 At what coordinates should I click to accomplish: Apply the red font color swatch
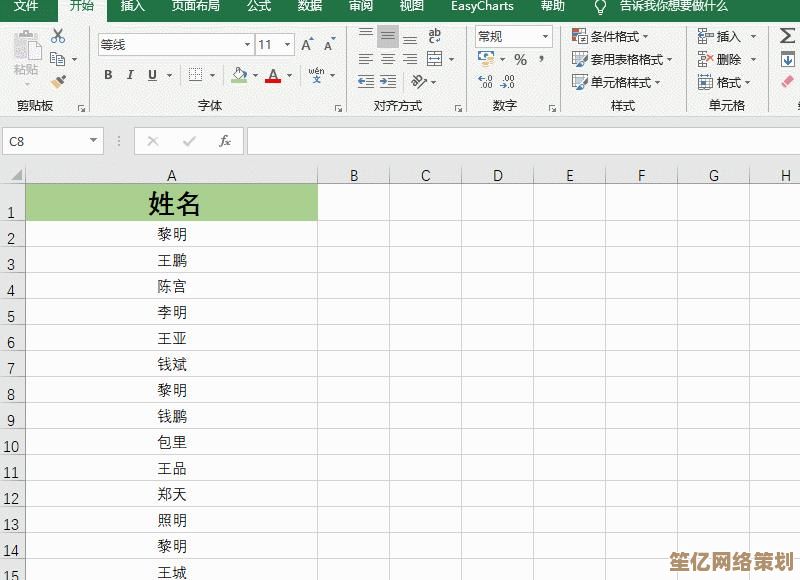[x=270, y=75]
